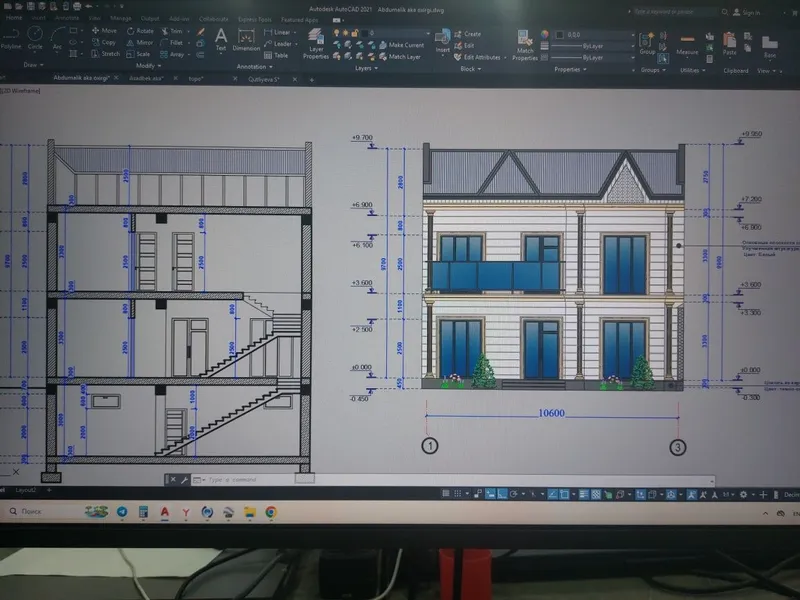The width and height of the screenshot is (800, 600).
Task: Click the Insert block icon
Action: tap(442, 41)
